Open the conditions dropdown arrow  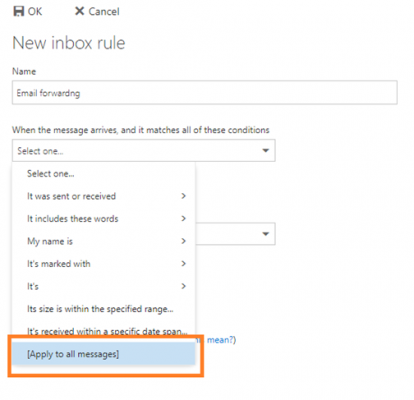click(266, 151)
